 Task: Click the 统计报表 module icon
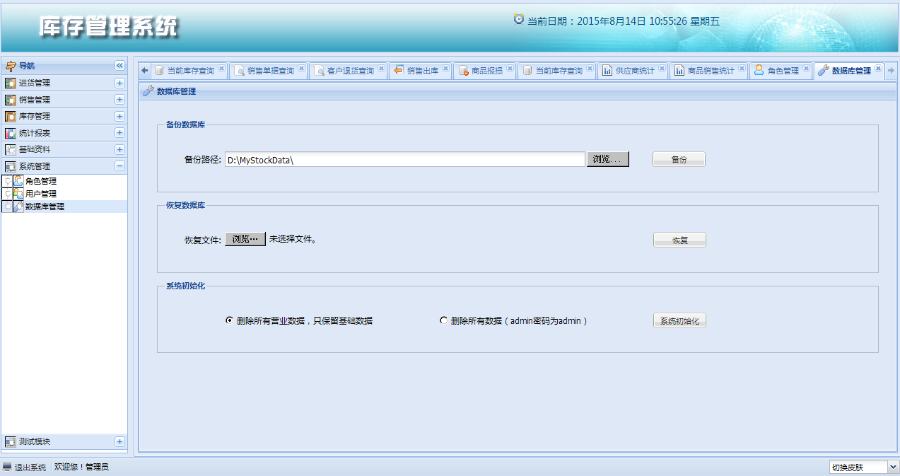(x=10, y=133)
